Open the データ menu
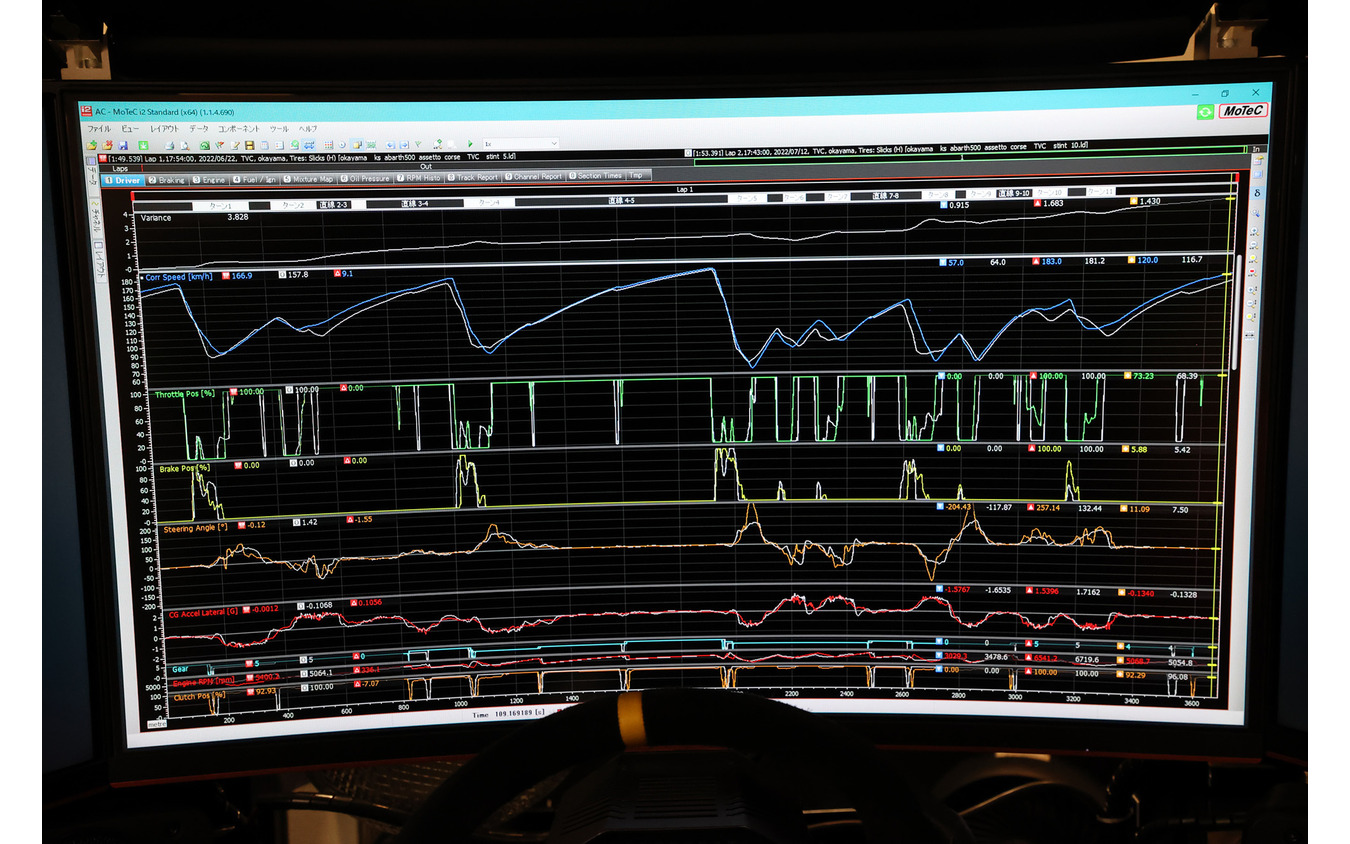This screenshot has width=1350, height=844. 199,129
